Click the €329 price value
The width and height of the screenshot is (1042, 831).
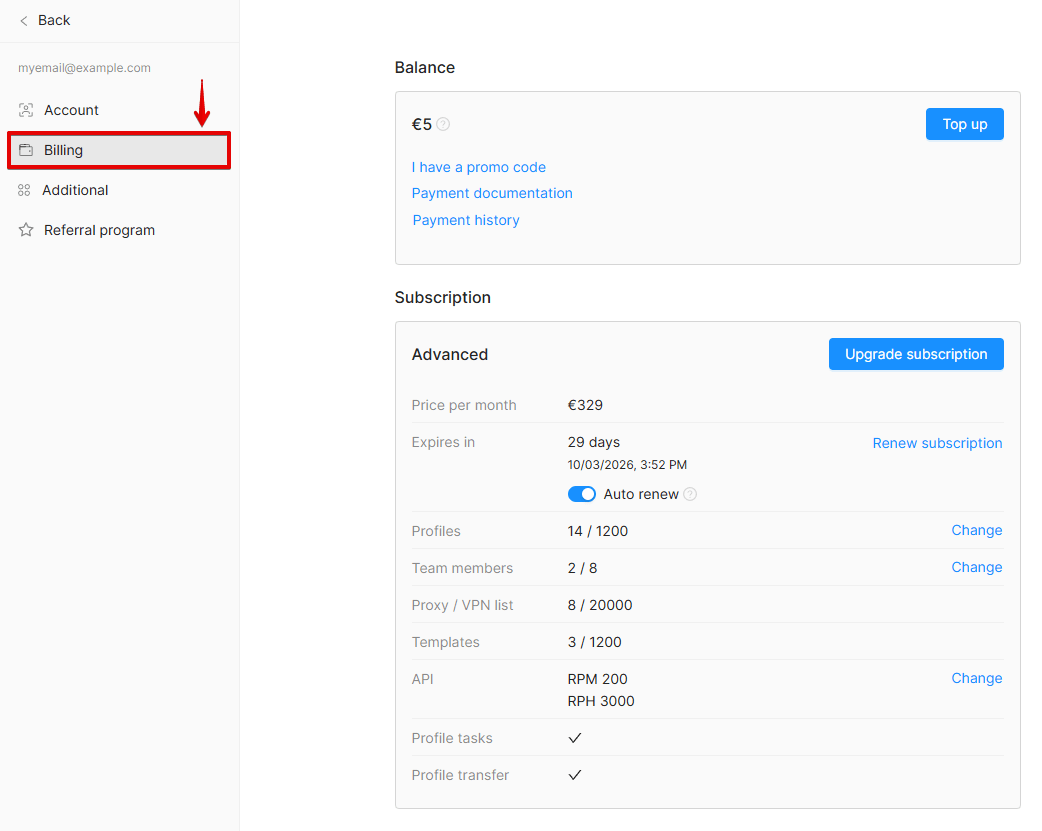(x=585, y=406)
